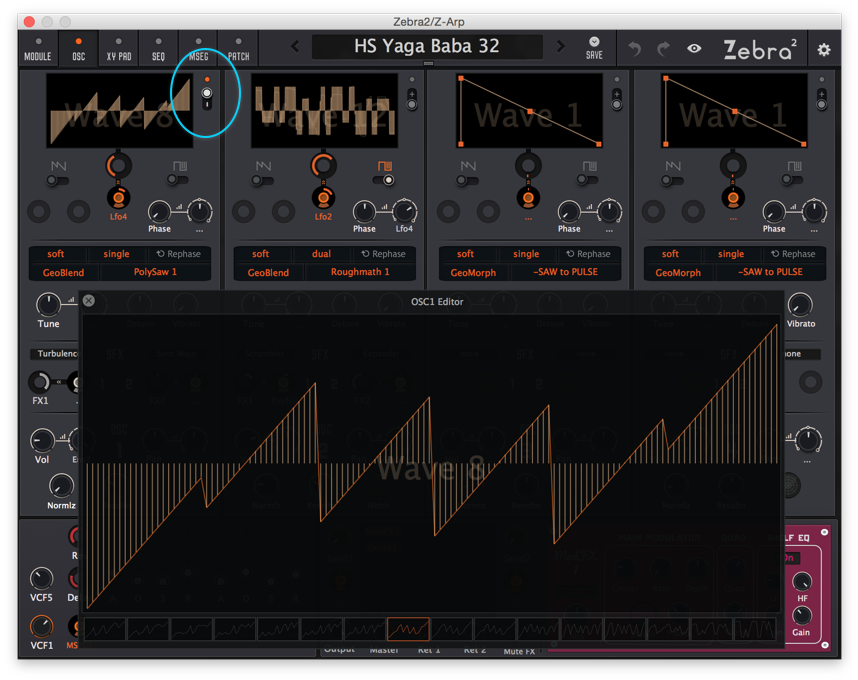Redo the last undone edit
Viewport: 858px width, 680px height.
663,49
